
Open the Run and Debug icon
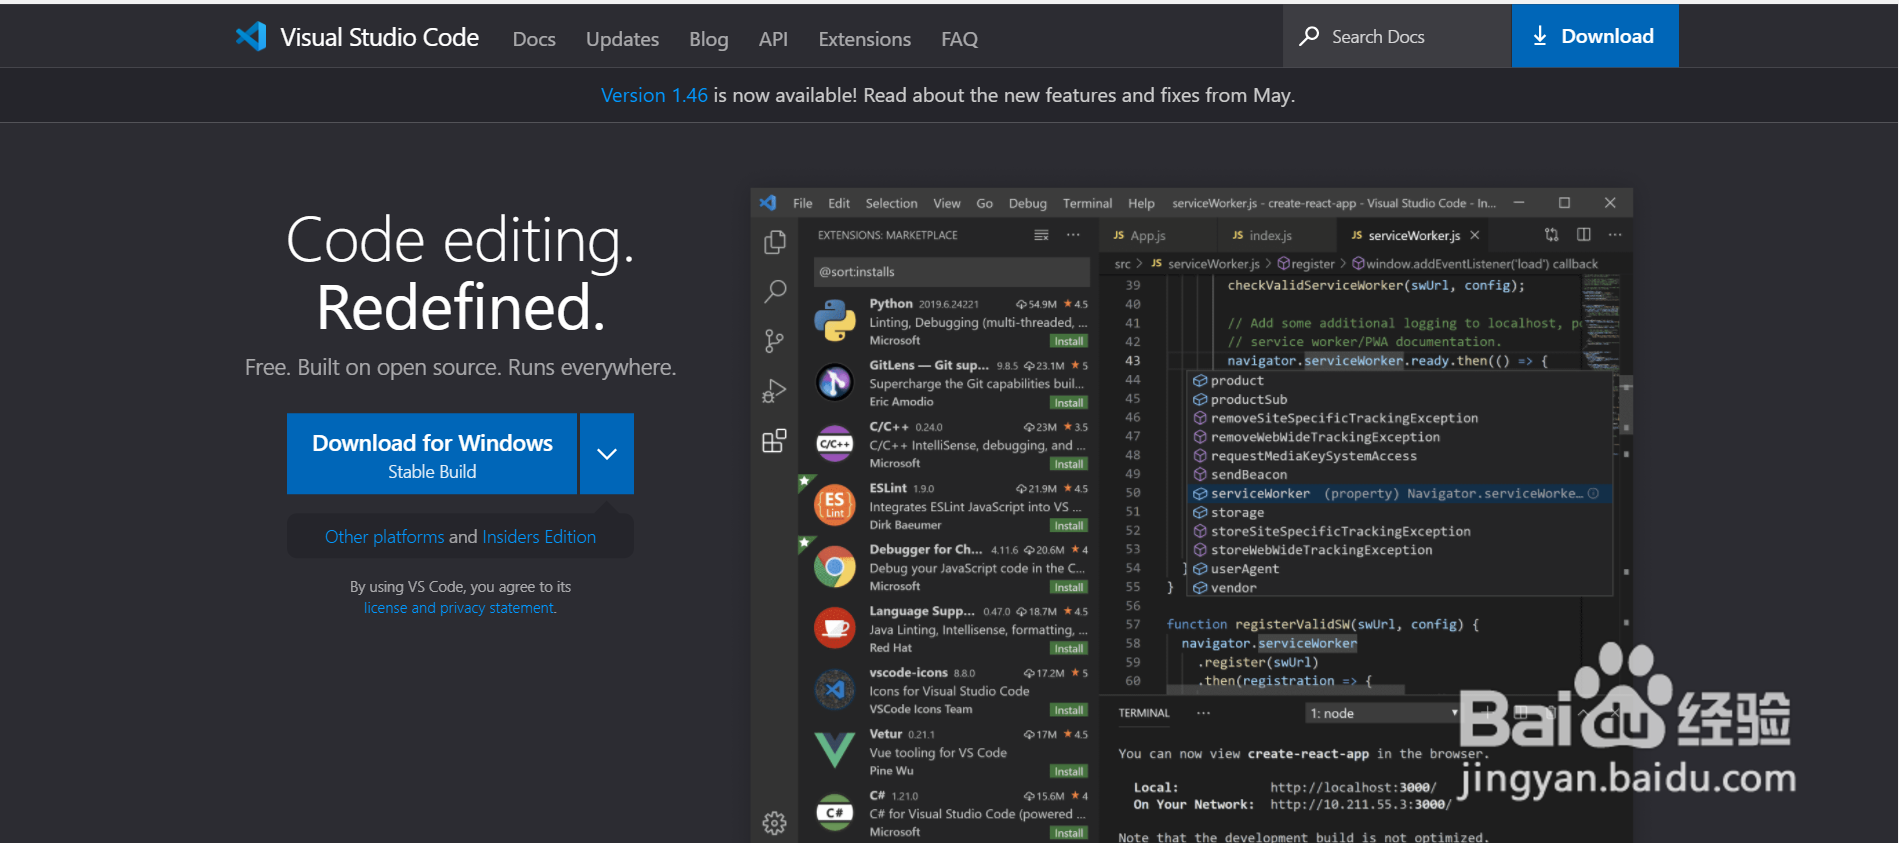[775, 390]
